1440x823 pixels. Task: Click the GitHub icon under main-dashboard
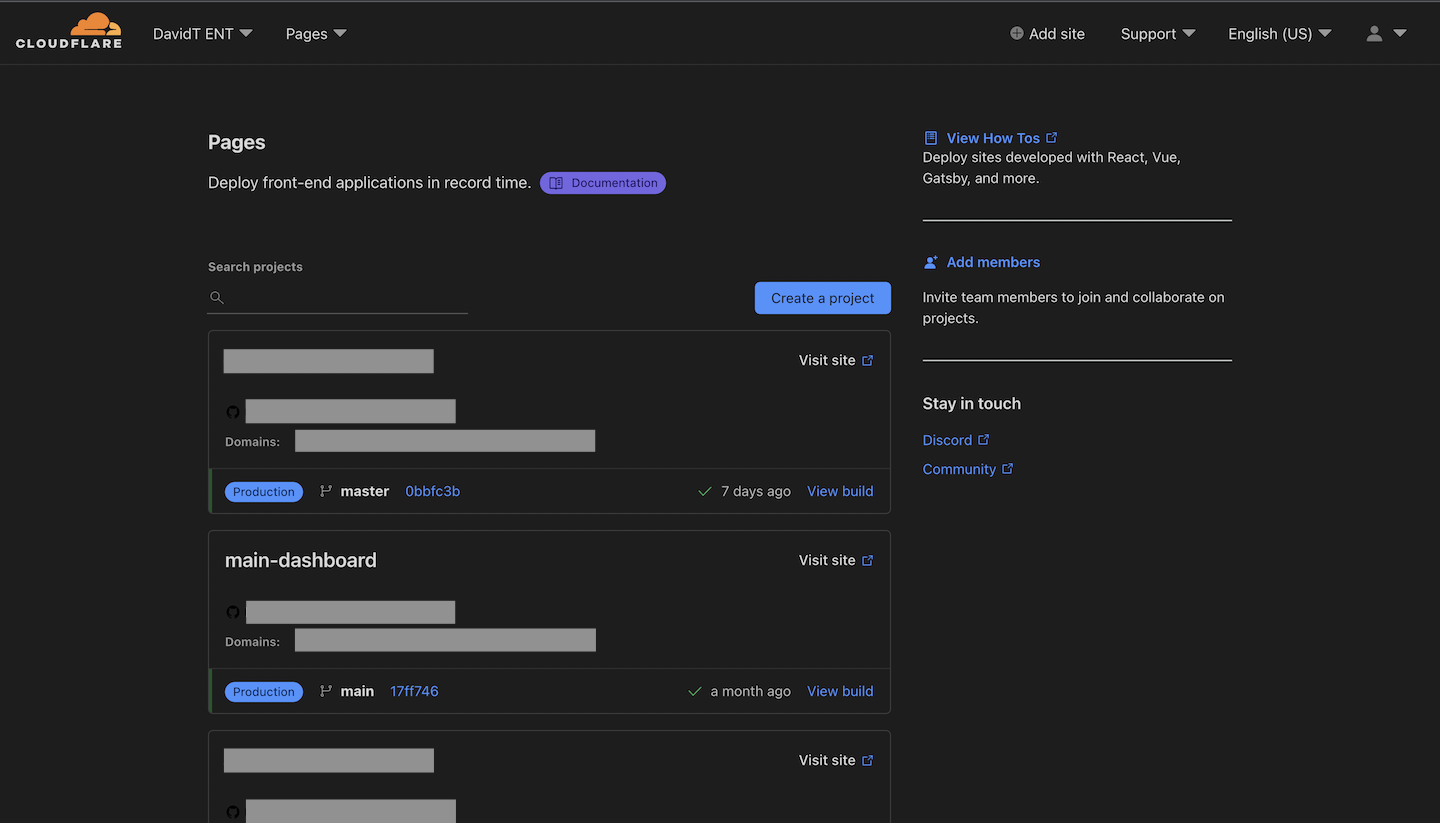coord(233,612)
